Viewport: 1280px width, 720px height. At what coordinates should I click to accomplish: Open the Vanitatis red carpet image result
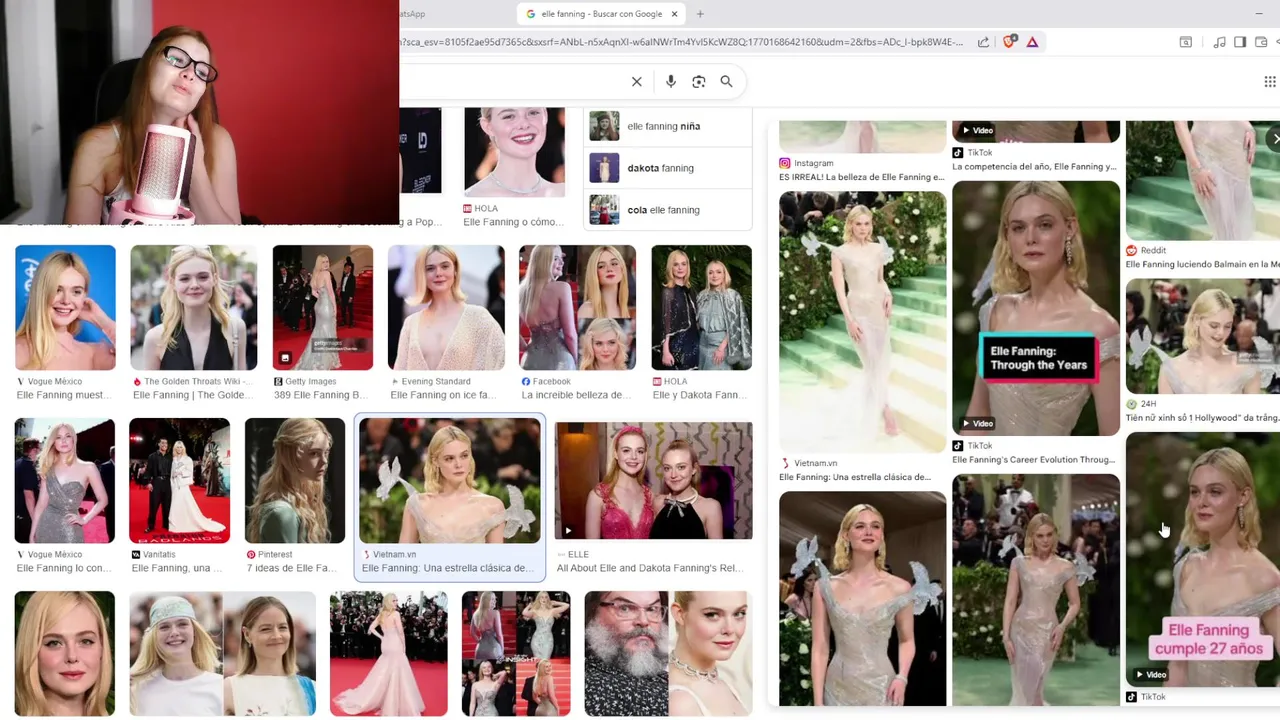[179, 481]
